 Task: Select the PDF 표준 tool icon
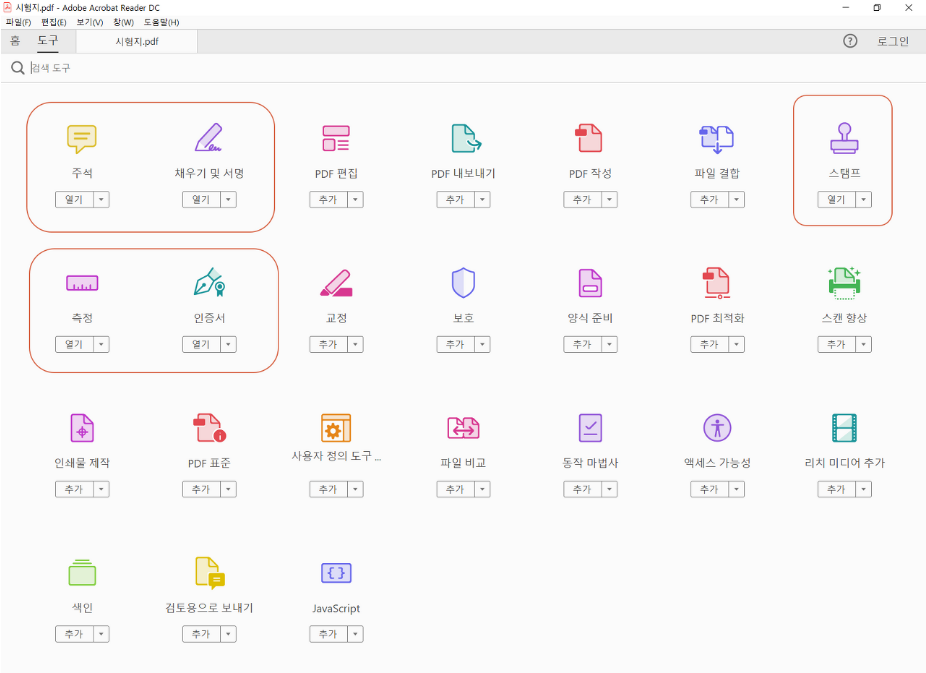(x=209, y=428)
